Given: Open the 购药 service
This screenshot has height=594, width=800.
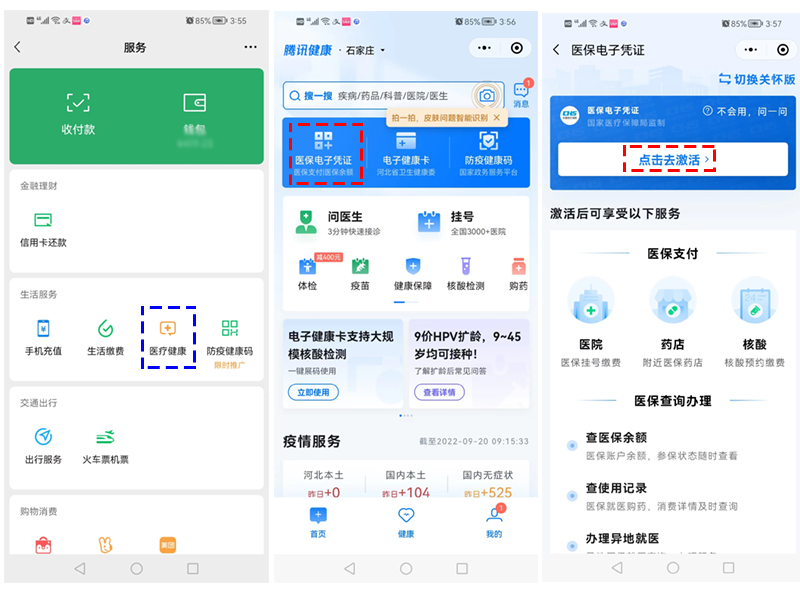Looking at the screenshot, I should point(518,275).
